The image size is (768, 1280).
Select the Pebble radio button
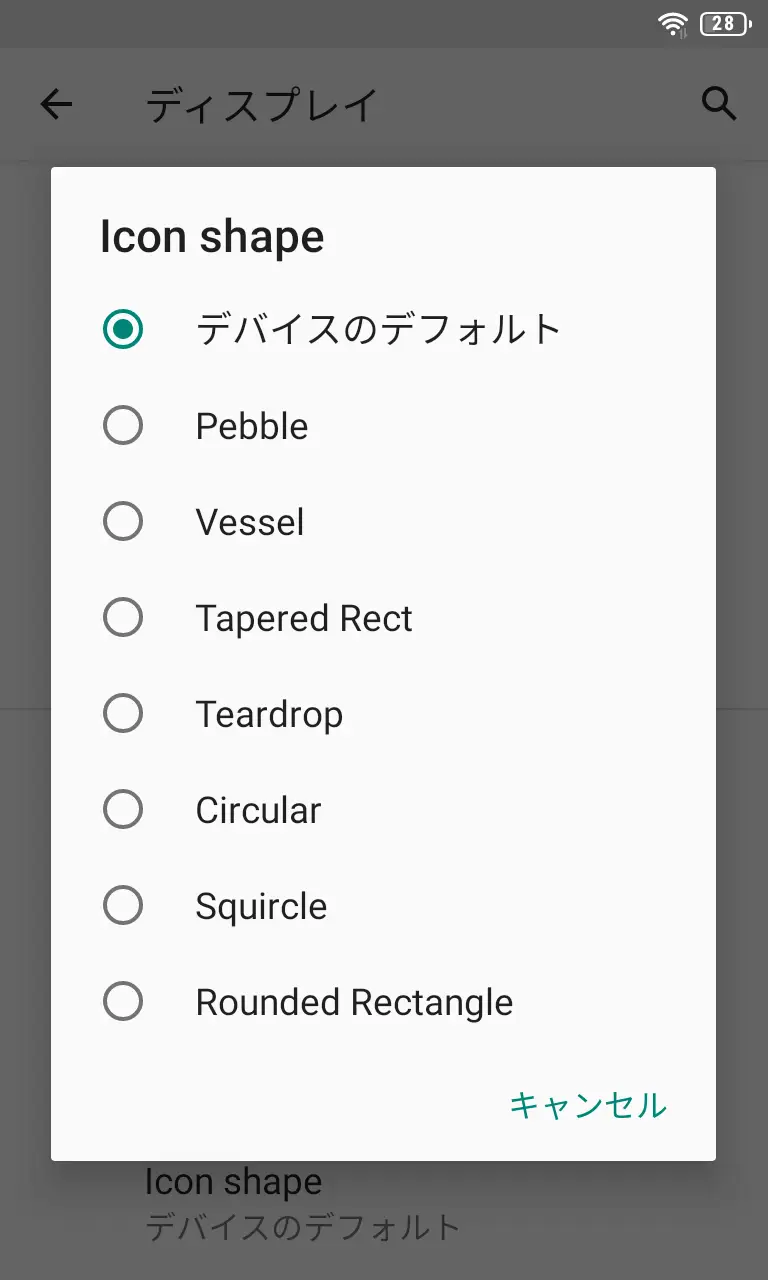tap(123, 426)
